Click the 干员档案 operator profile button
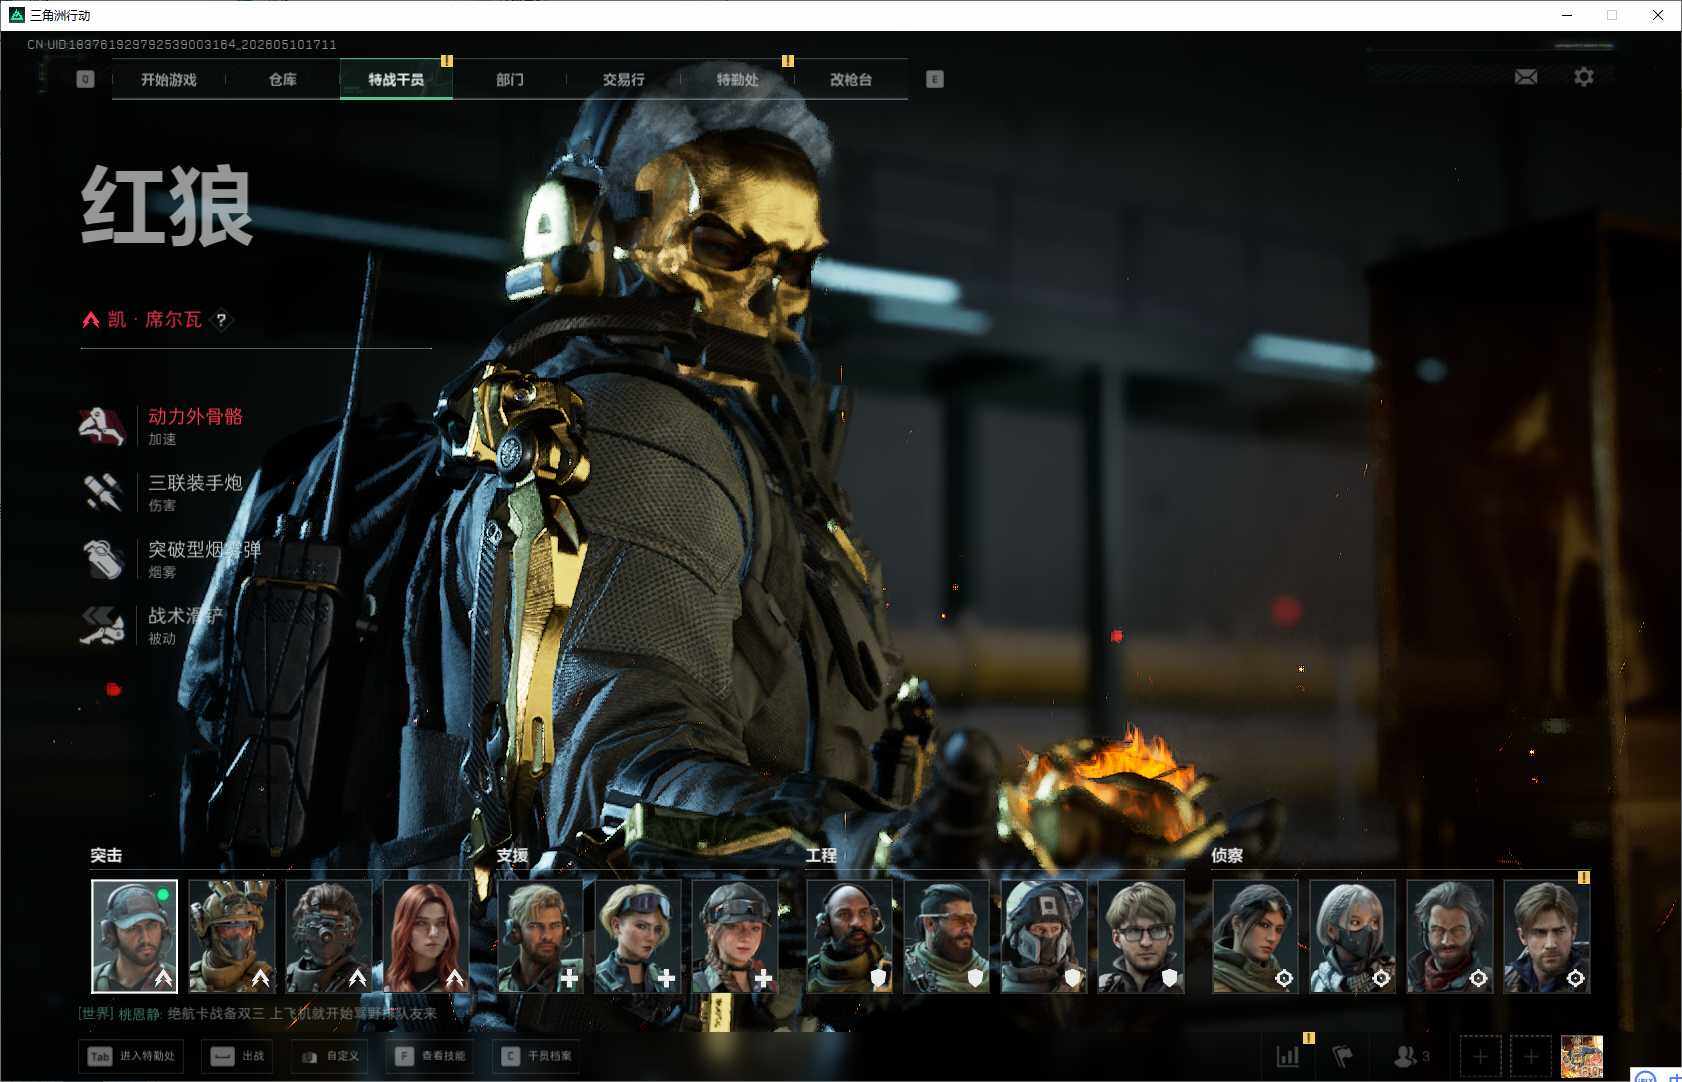The width and height of the screenshot is (1682, 1082). coord(538,1056)
